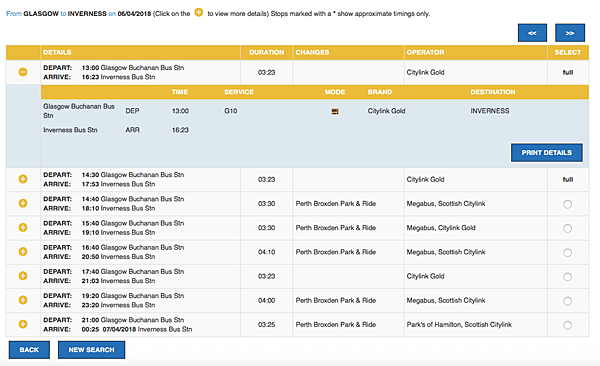Expand the 15:40 departure journey details
600x366 pixels.
pos(23,227)
